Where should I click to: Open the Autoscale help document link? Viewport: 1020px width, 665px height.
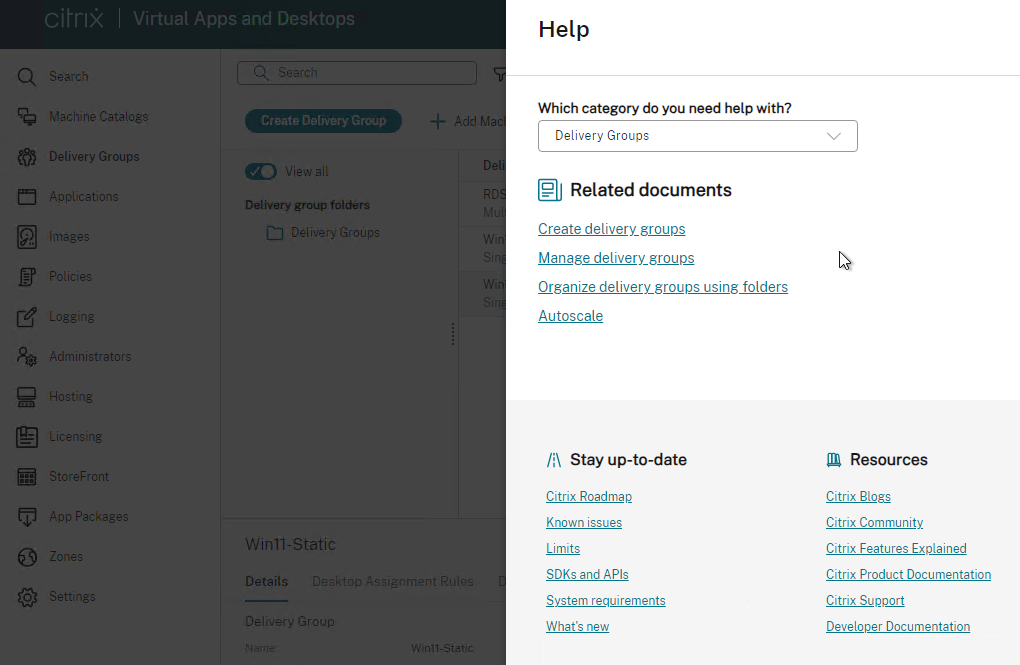570,316
